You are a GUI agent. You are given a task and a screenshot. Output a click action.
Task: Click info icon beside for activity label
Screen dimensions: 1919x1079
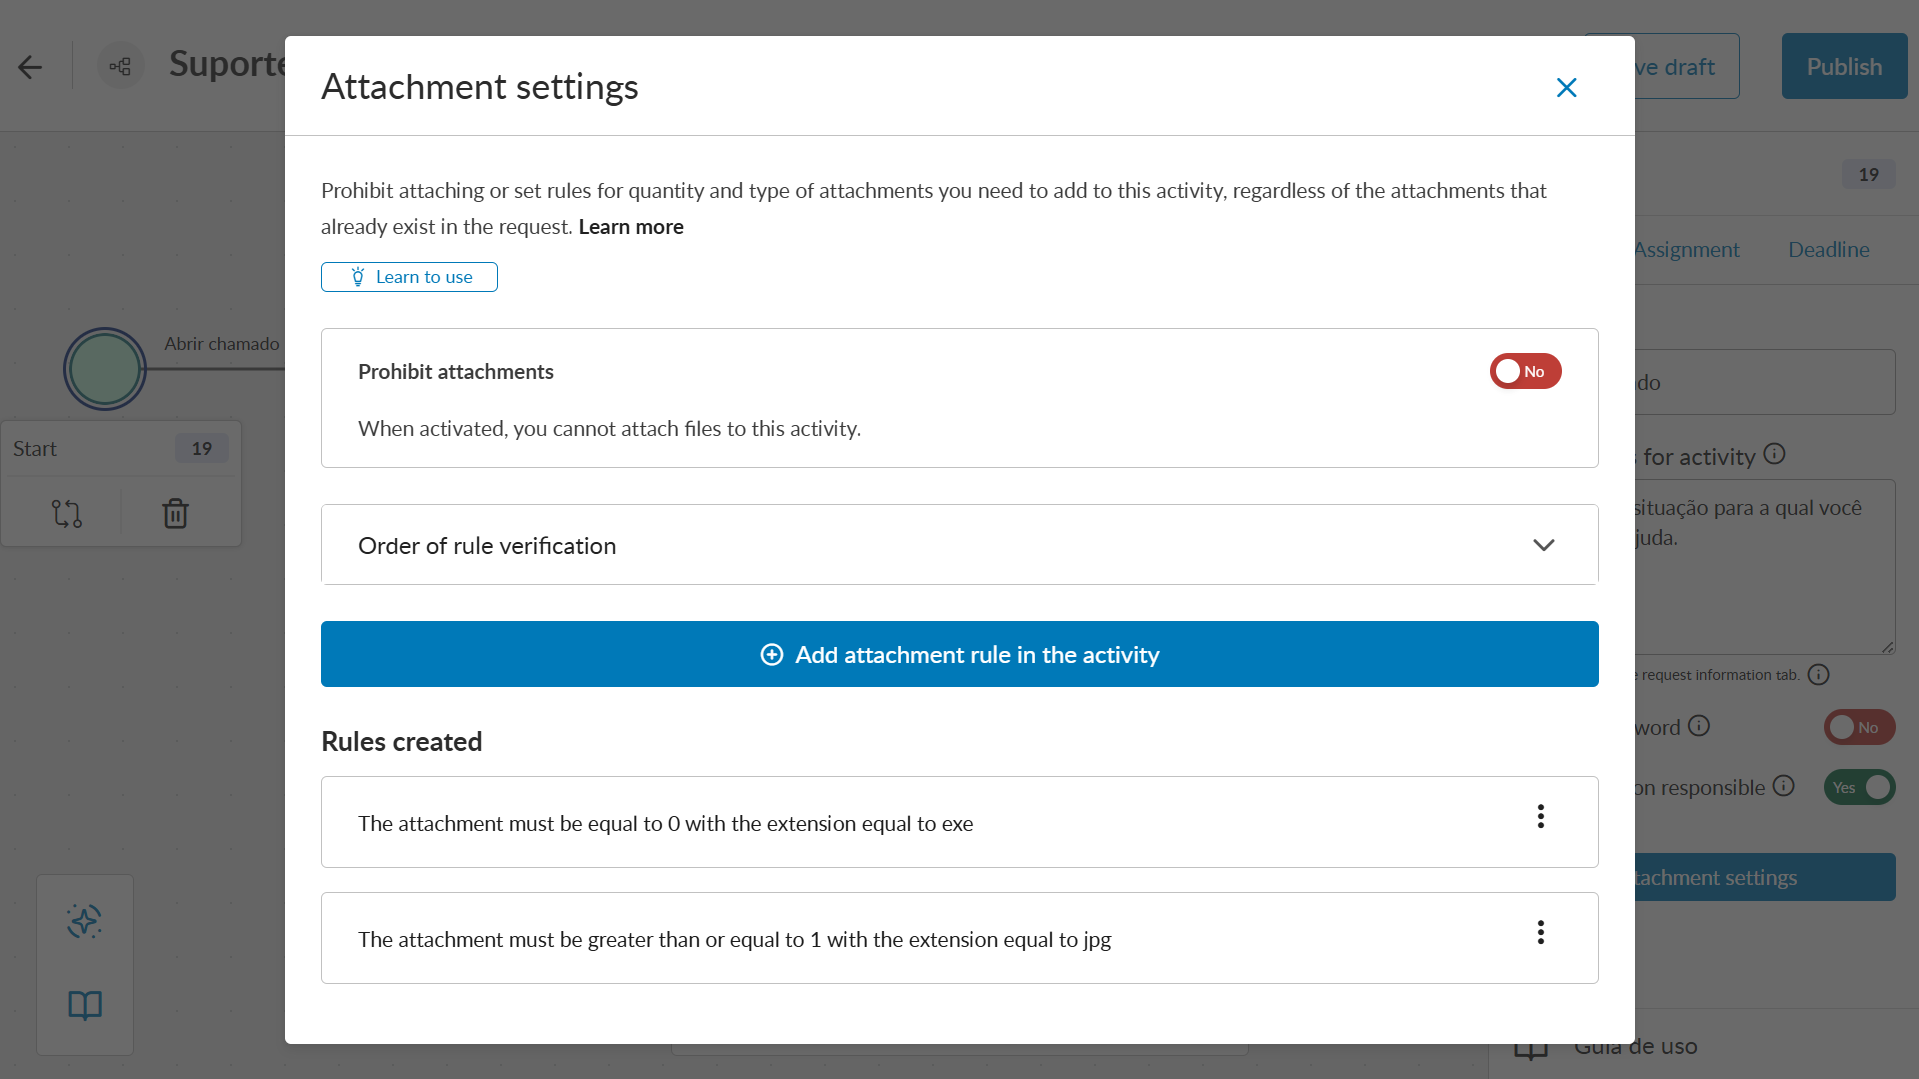(1774, 454)
